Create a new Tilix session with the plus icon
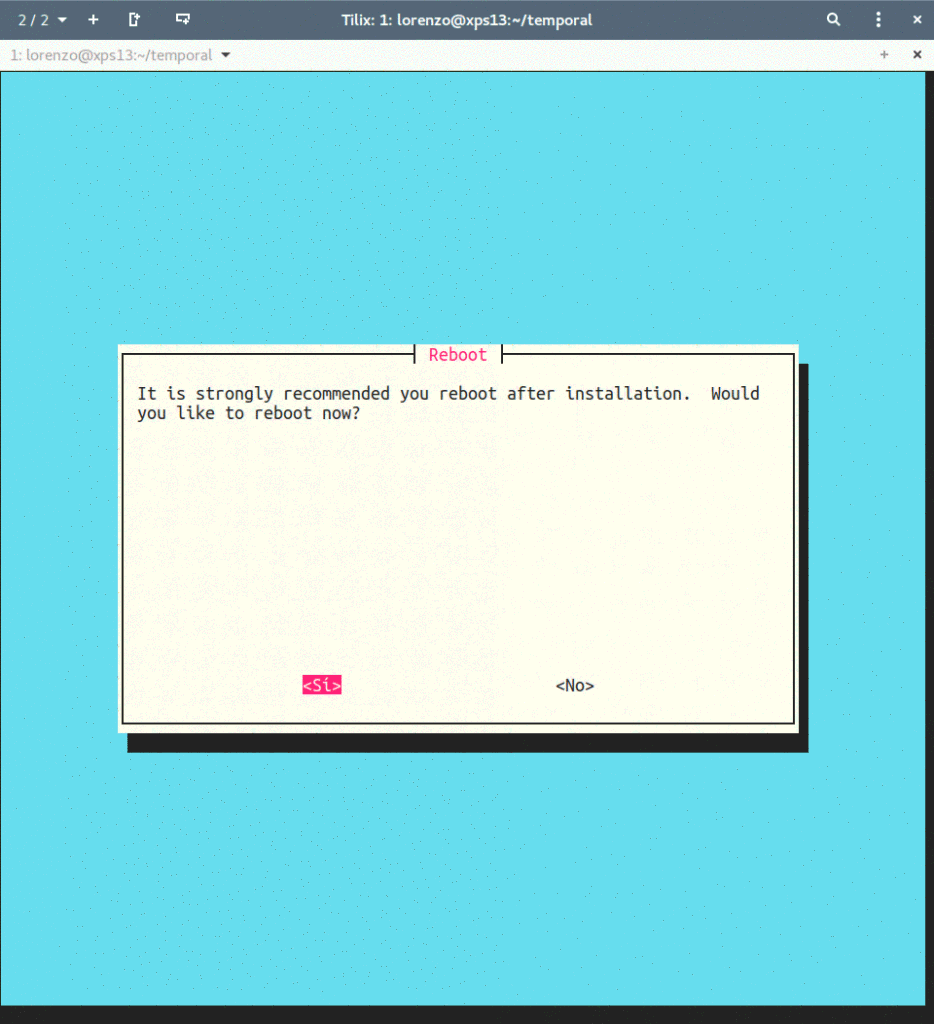 tap(93, 19)
